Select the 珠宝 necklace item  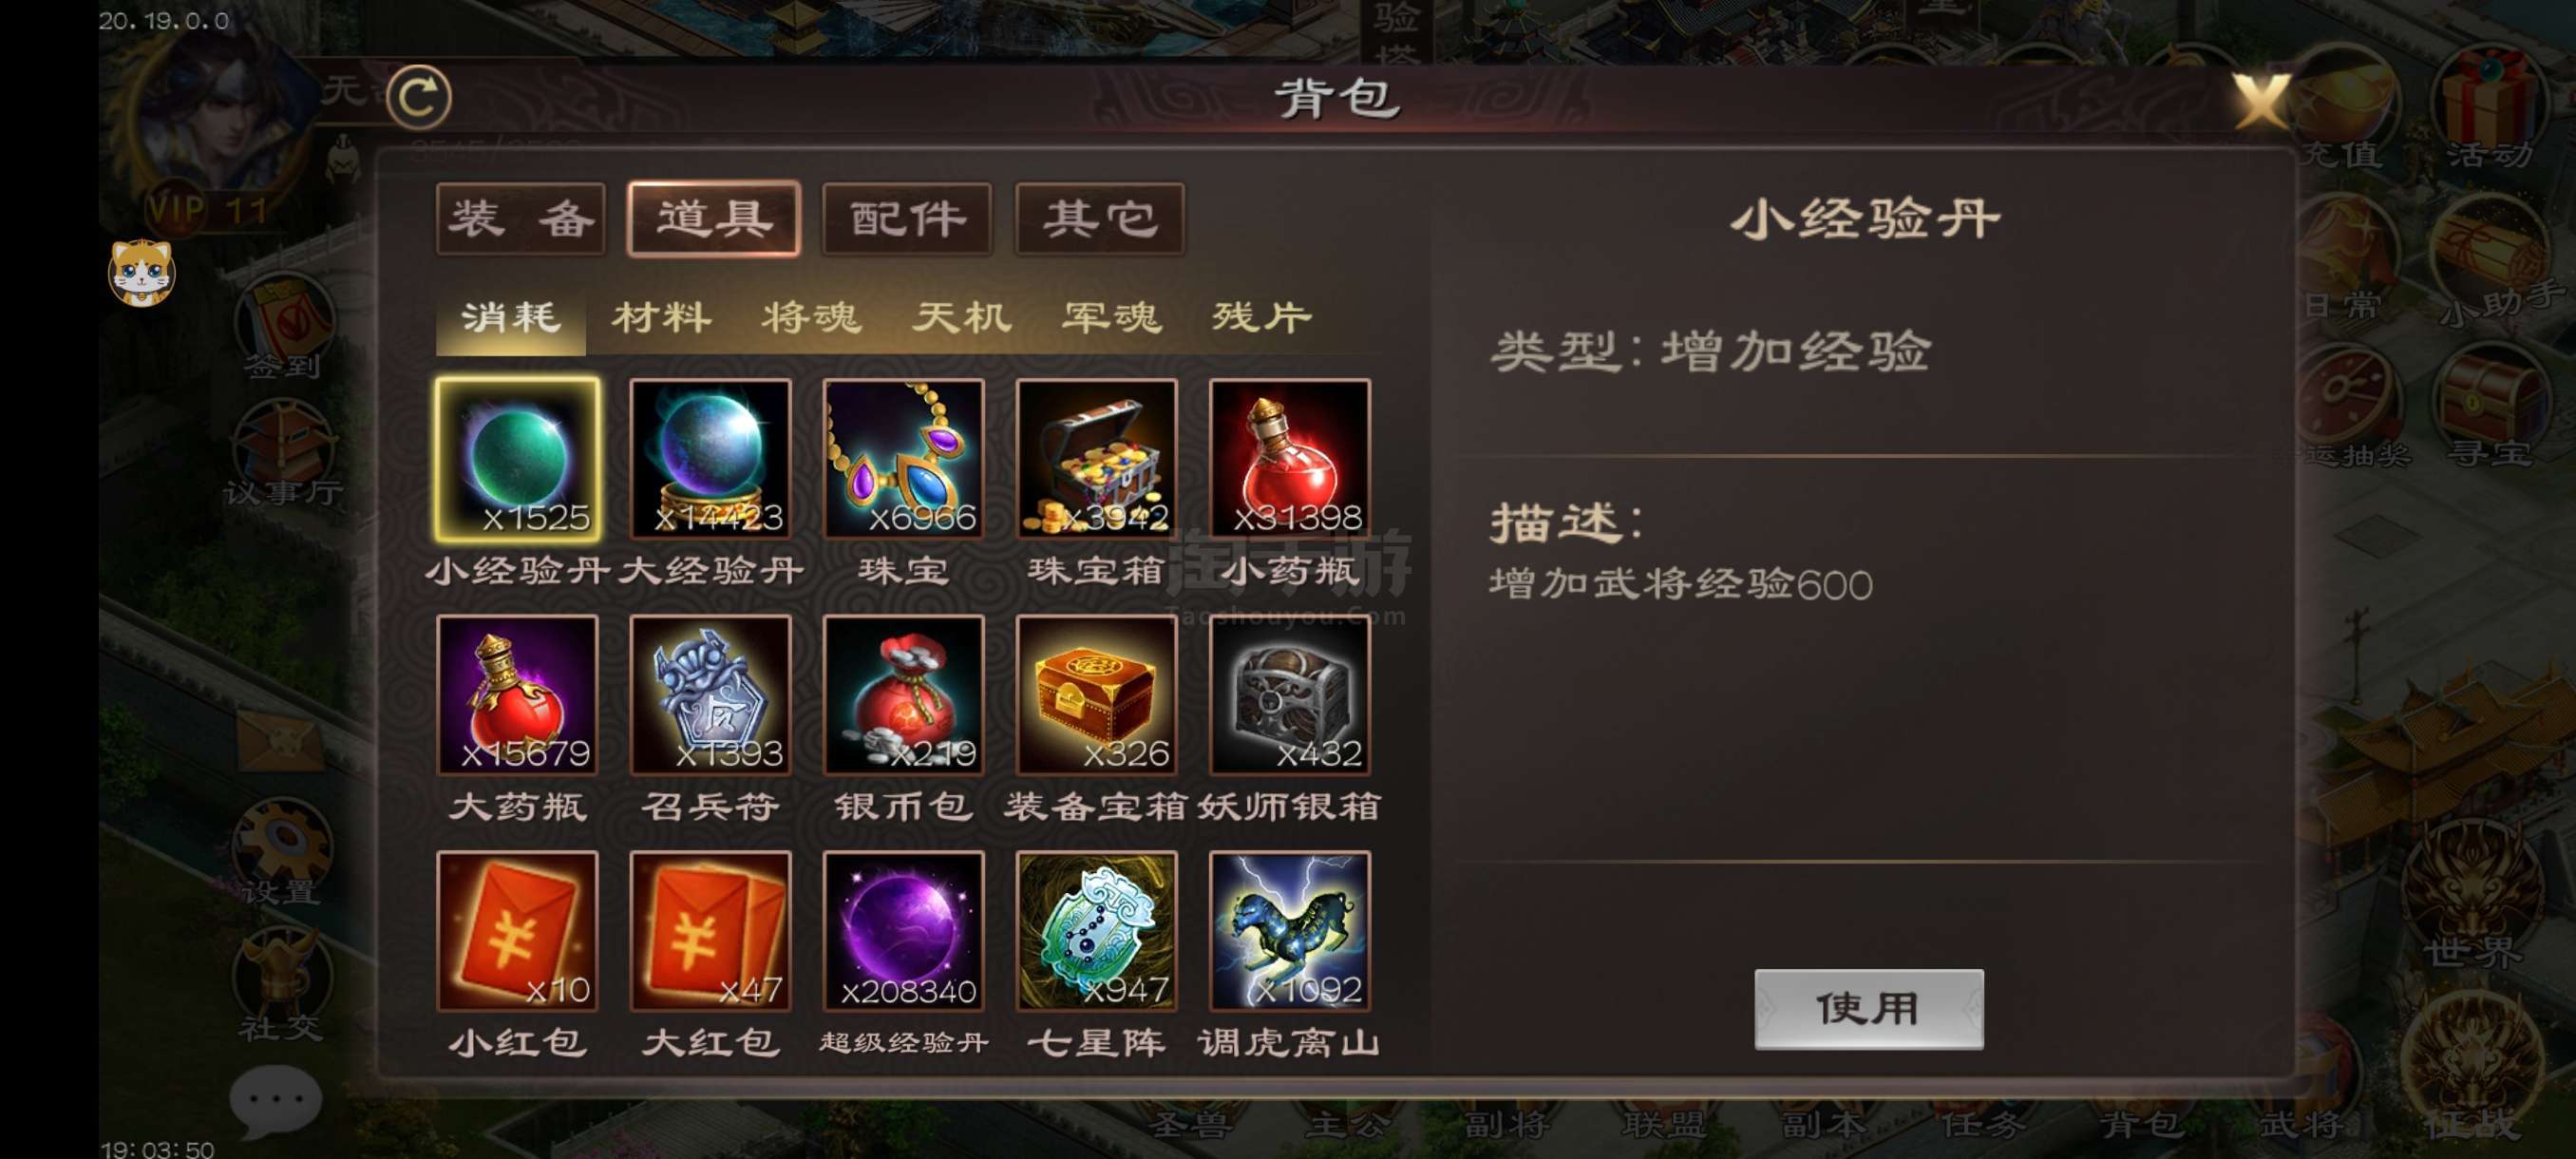tap(903, 459)
